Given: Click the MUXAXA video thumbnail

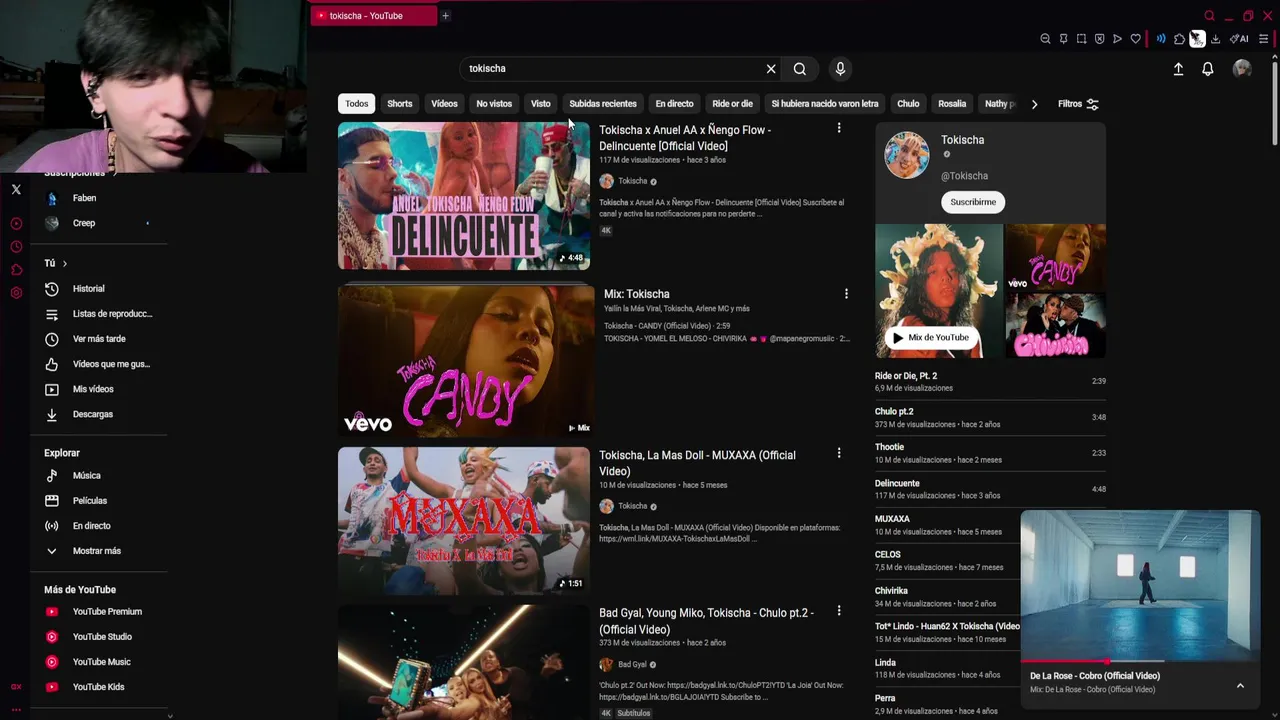Looking at the screenshot, I should [464, 520].
